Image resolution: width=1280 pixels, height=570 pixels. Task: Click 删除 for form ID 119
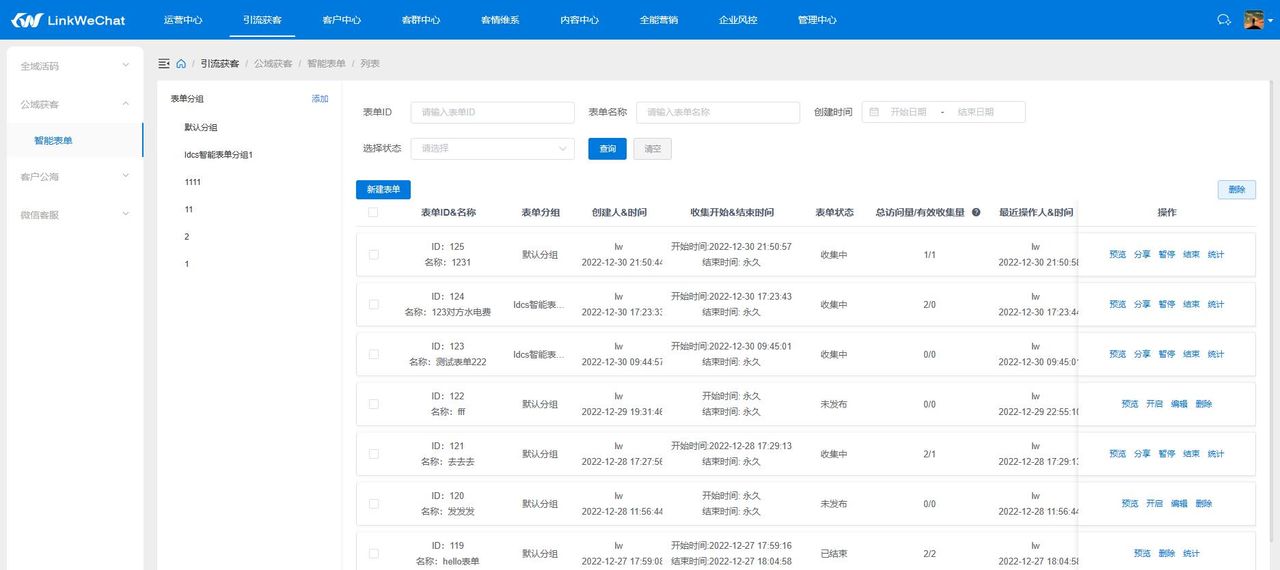click(1167, 553)
